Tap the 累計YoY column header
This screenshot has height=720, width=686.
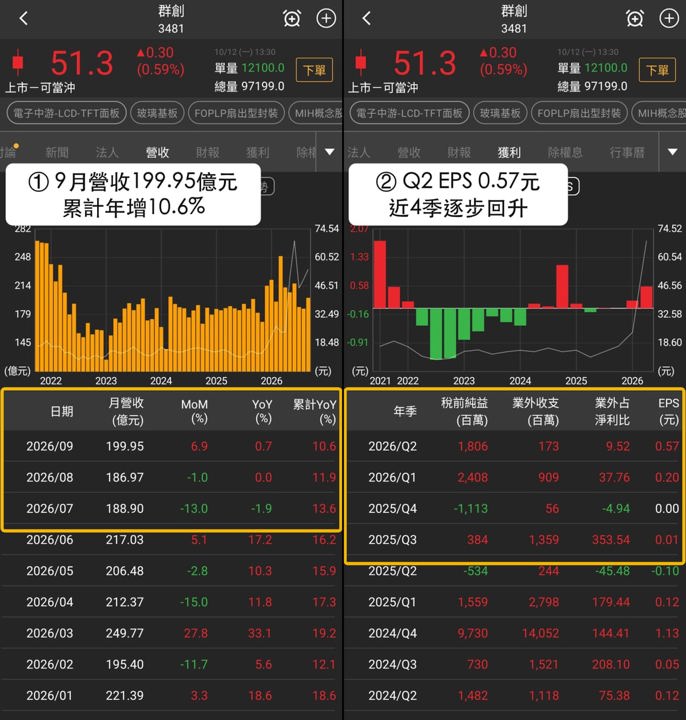tap(315, 411)
